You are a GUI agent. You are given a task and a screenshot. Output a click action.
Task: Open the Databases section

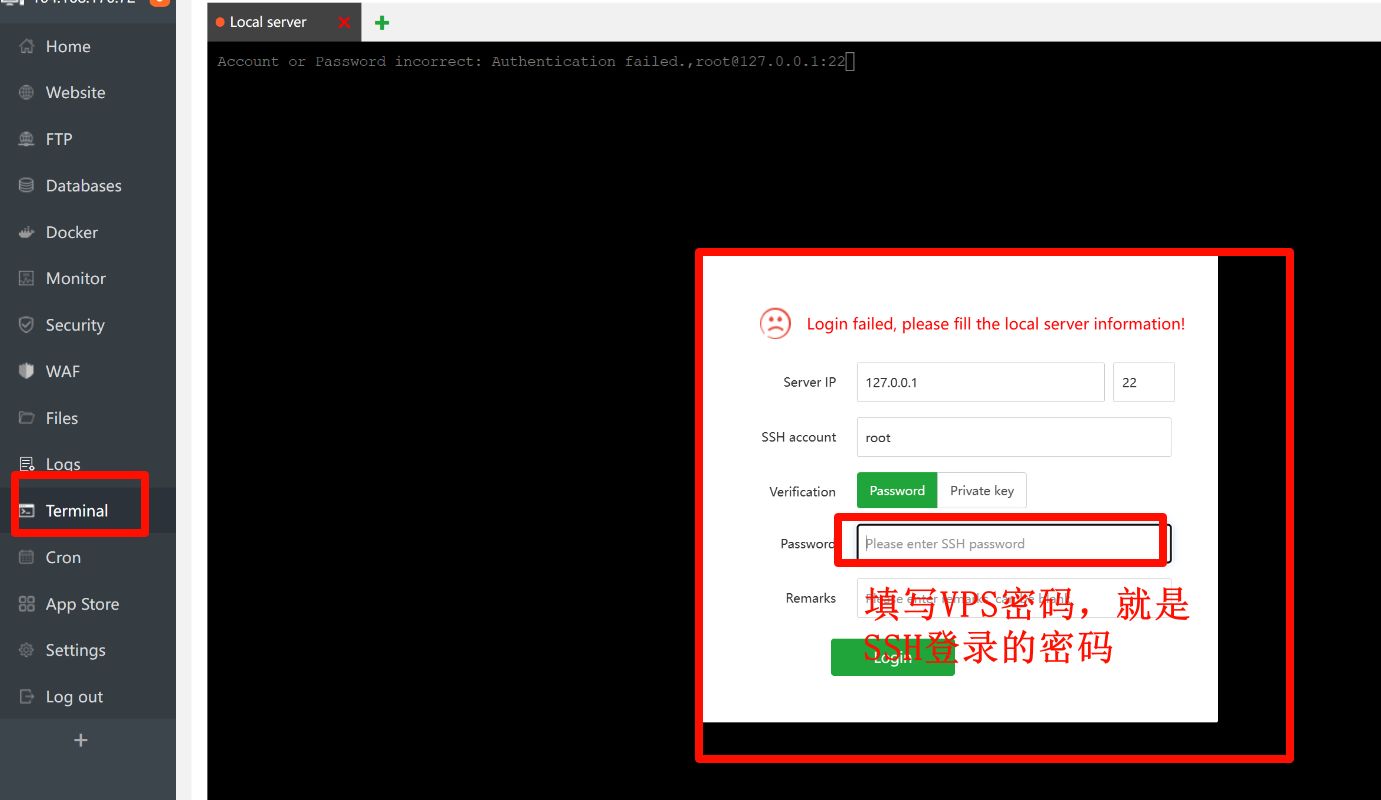click(x=88, y=185)
